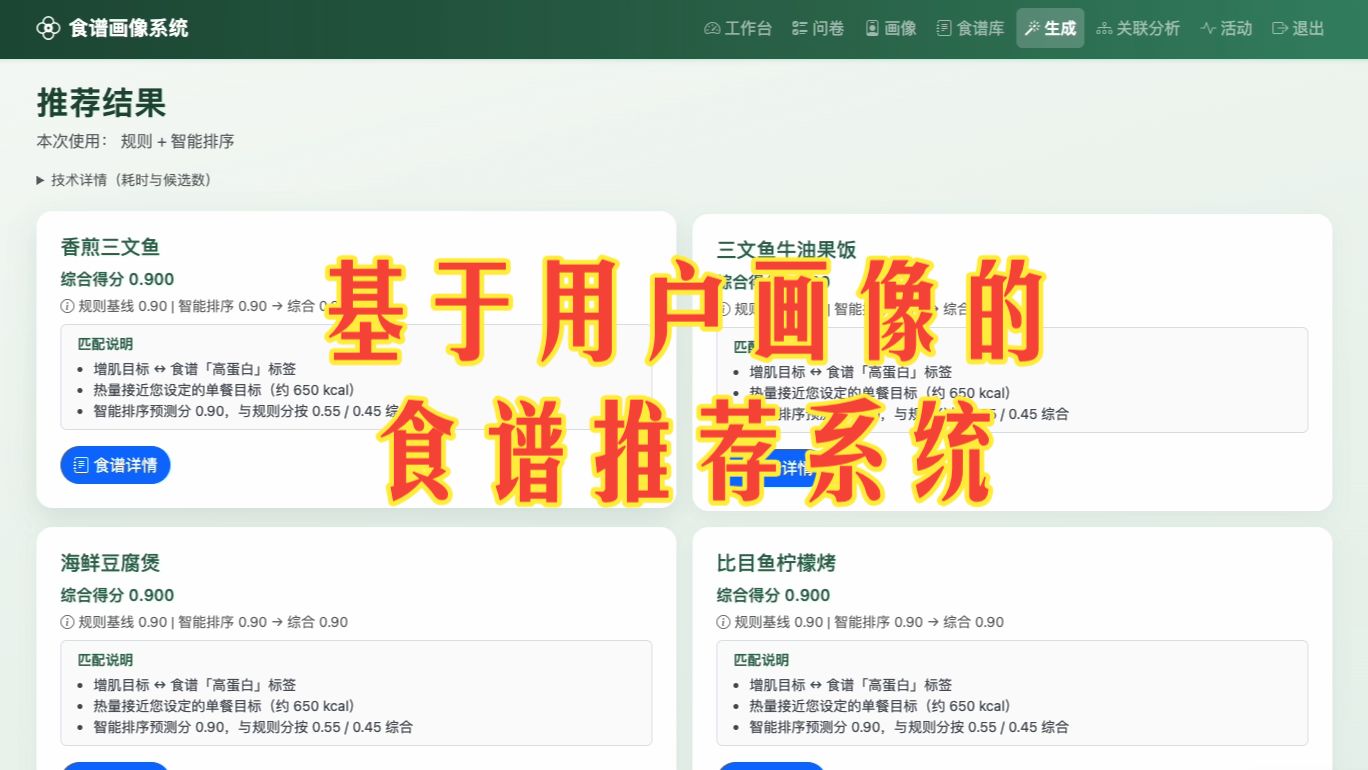Click 匹配说明 heading in 海鲜豆腐煲 card
Image resolution: width=1368 pixels, height=770 pixels.
(105, 660)
